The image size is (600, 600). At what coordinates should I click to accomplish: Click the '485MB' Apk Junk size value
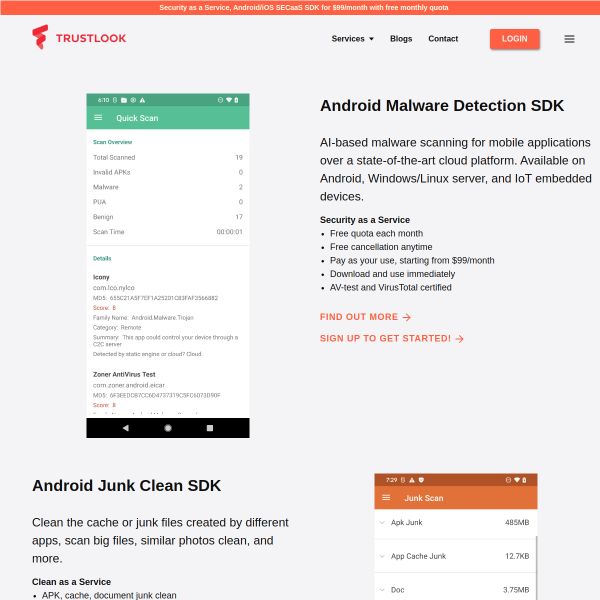pos(517,522)
